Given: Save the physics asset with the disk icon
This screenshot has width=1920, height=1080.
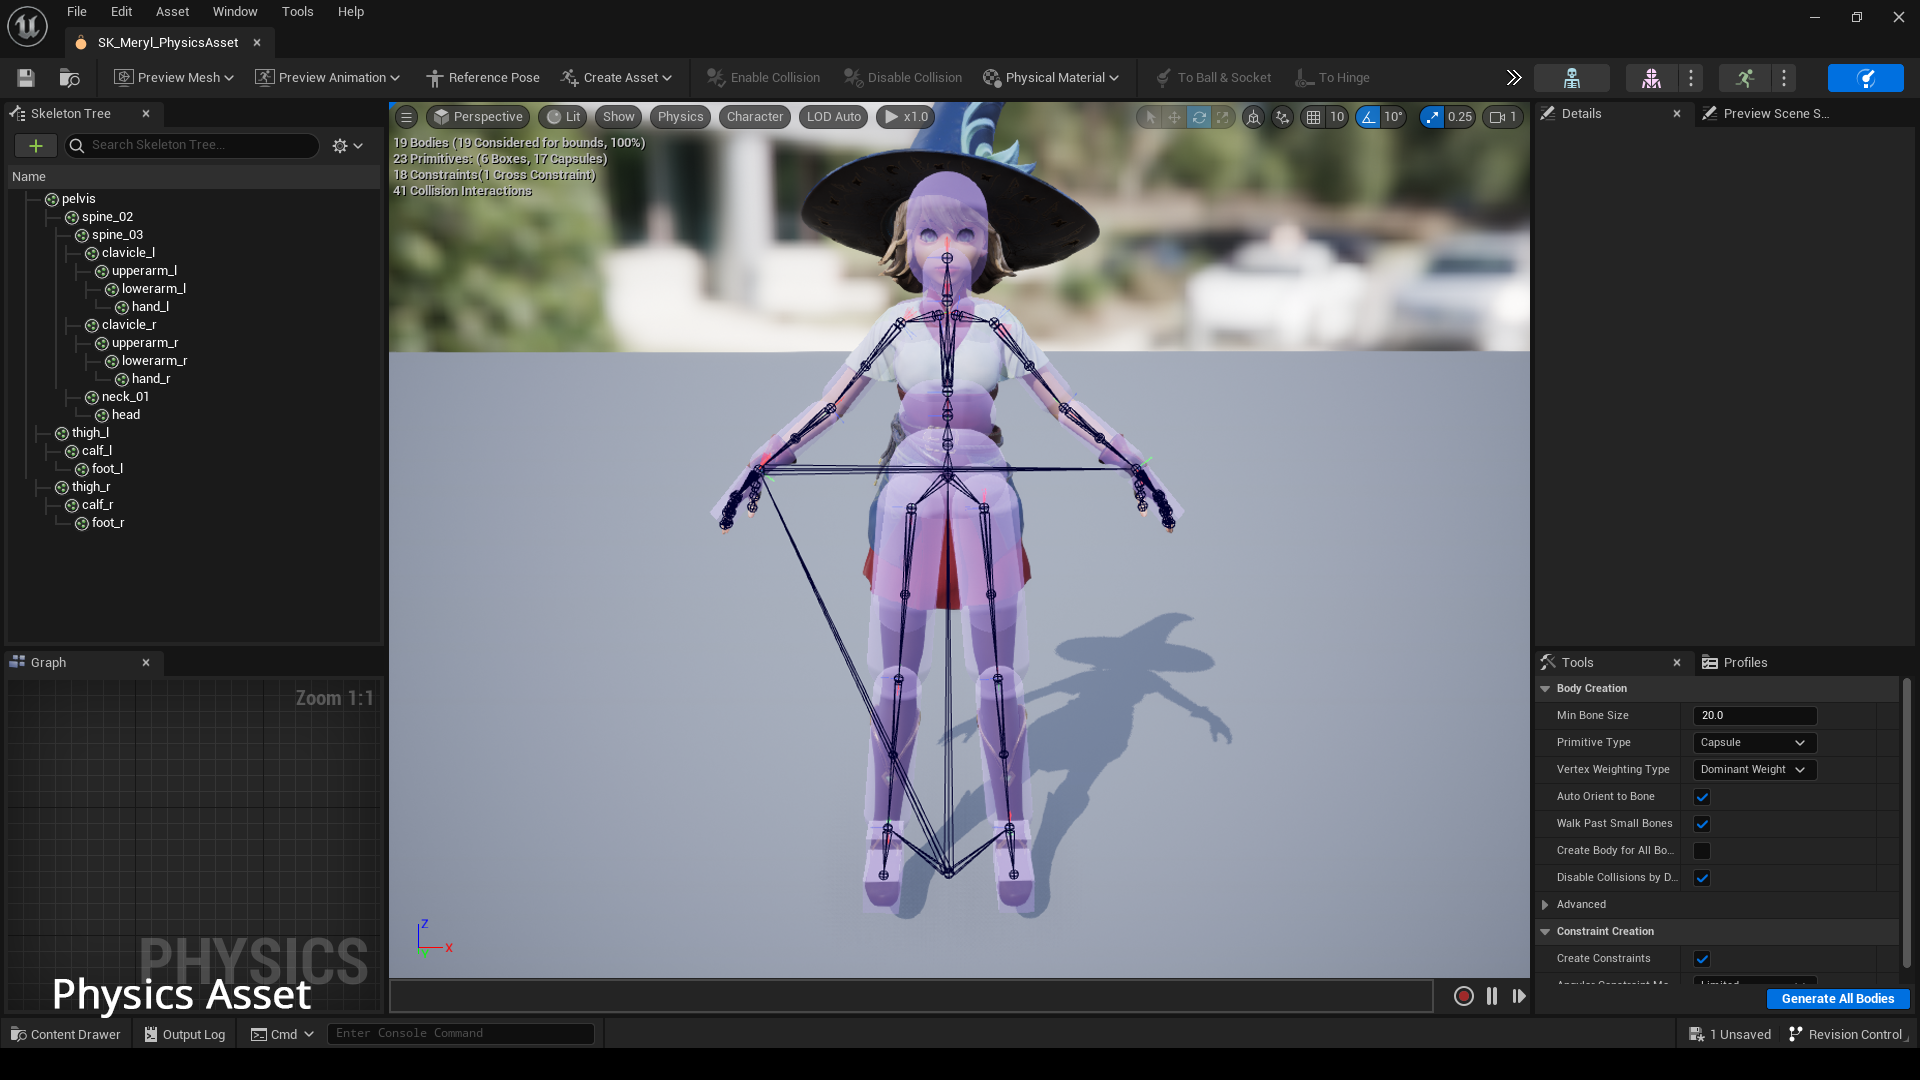Looking at the screenshot, I should click(26, 78).
